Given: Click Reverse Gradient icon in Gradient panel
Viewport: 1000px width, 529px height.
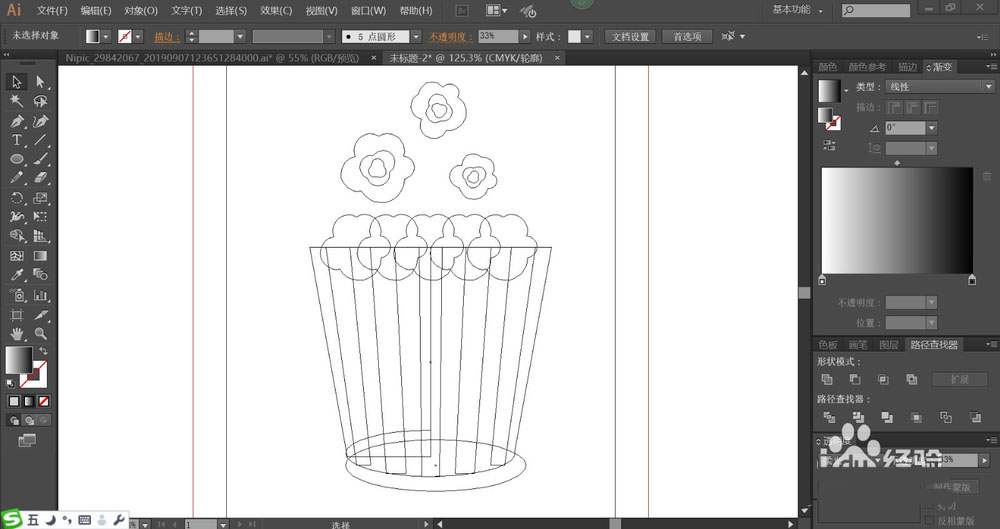Looking at the screenshot, I should click(x=829, y=145).
